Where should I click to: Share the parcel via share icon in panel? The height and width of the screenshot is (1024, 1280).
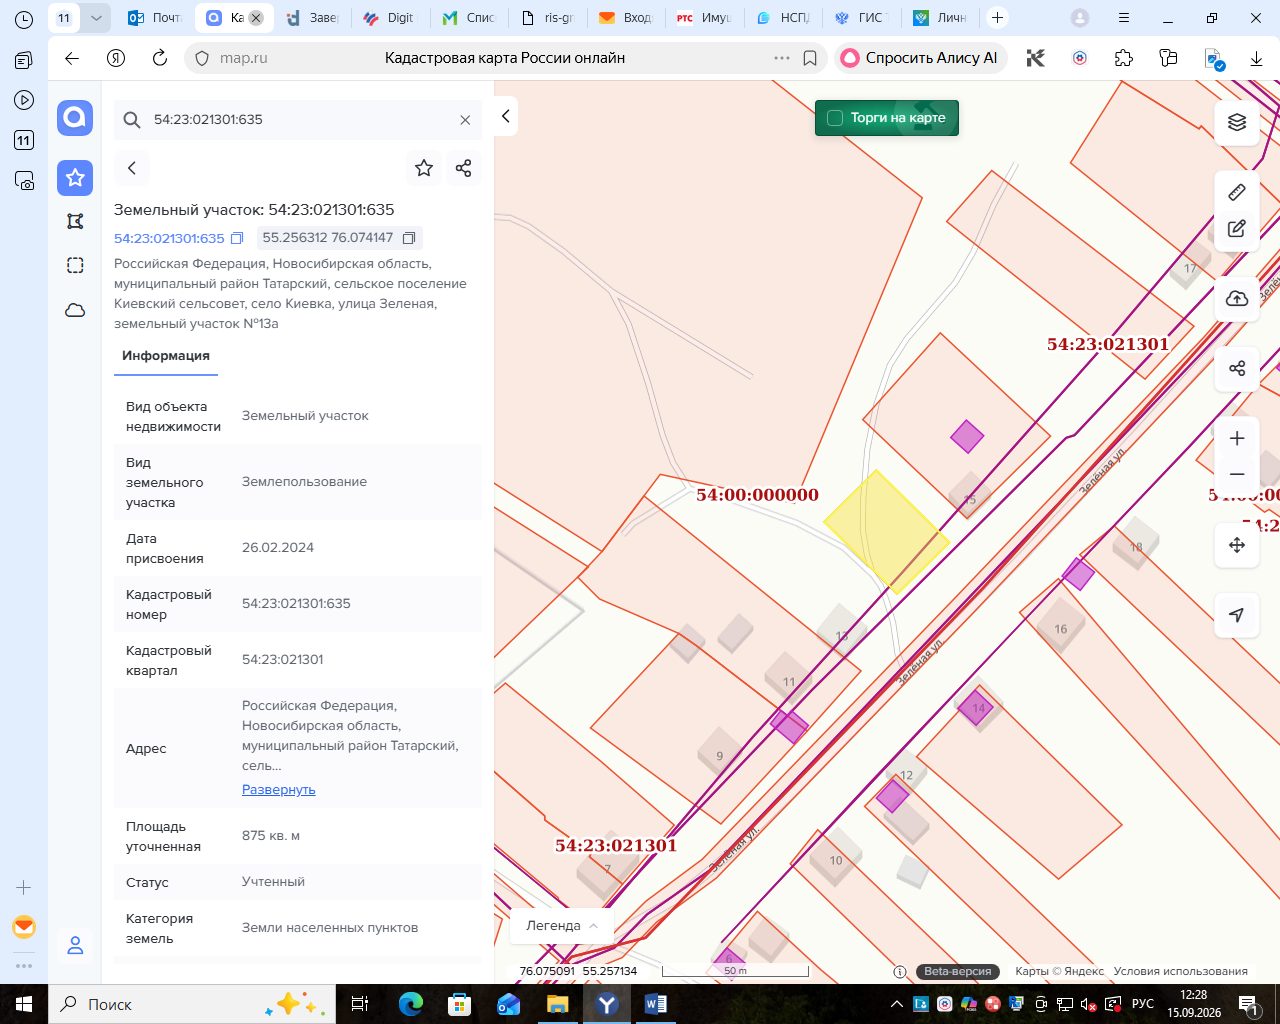(463, 168)
